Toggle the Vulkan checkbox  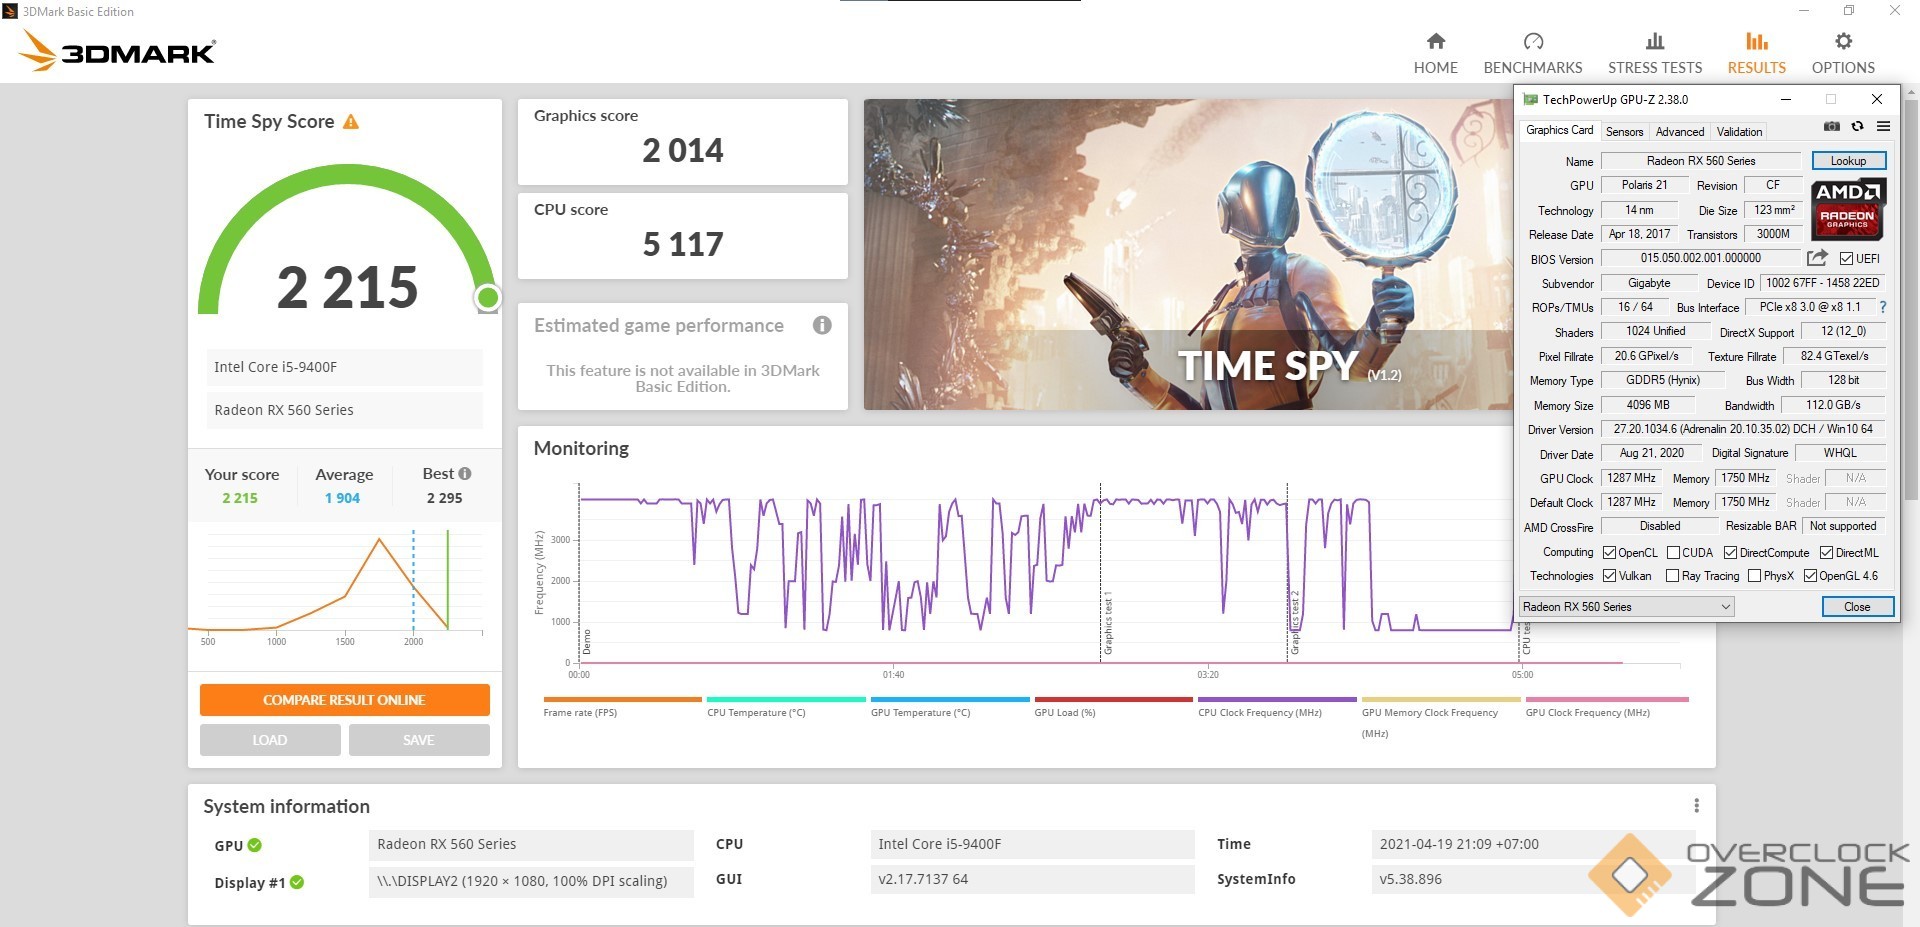click(x=1609, y=576)
